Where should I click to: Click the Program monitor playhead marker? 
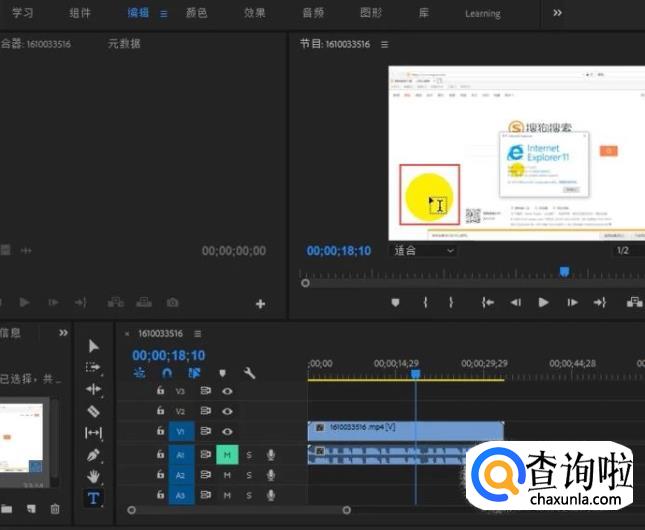[564, 271]
